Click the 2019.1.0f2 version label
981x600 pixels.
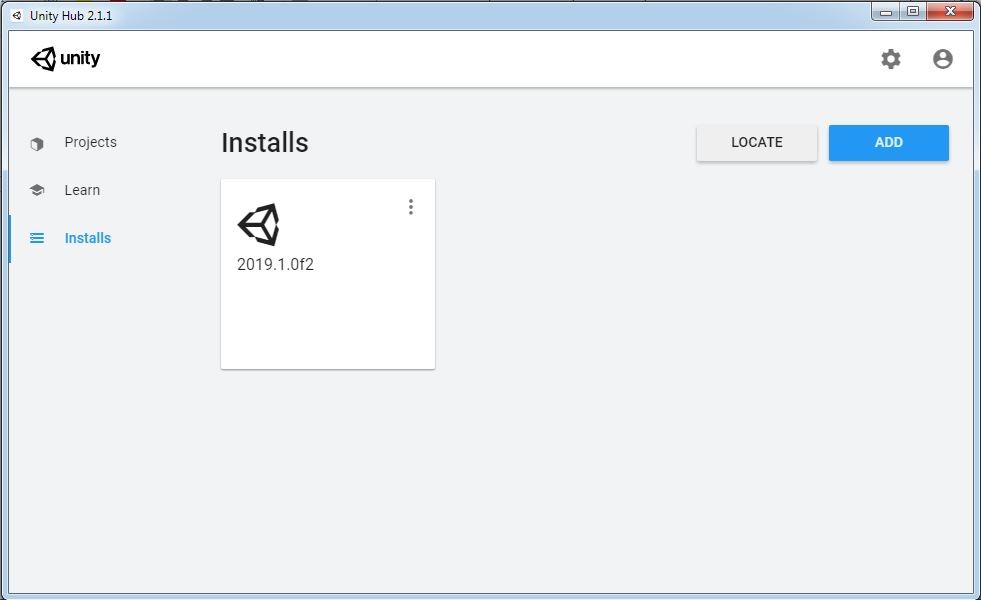(275, 265)
